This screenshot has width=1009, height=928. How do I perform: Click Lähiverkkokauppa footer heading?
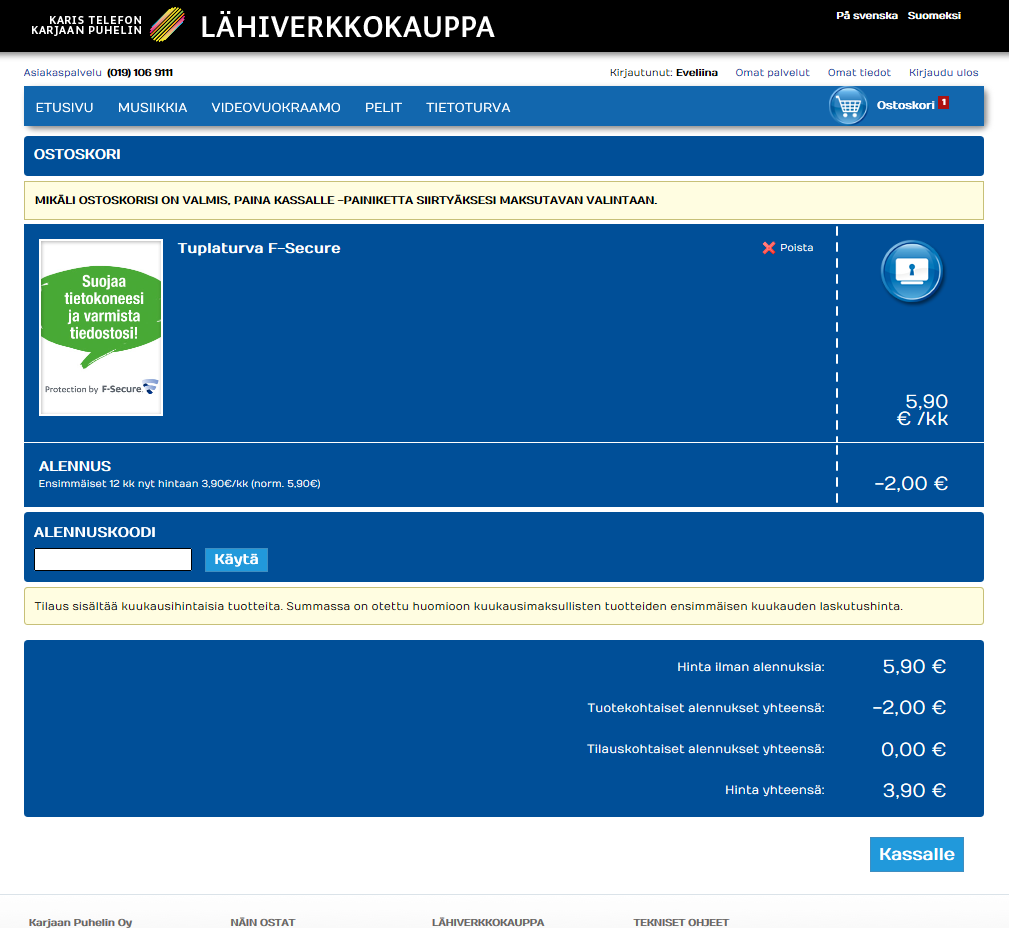pos(488,922)
